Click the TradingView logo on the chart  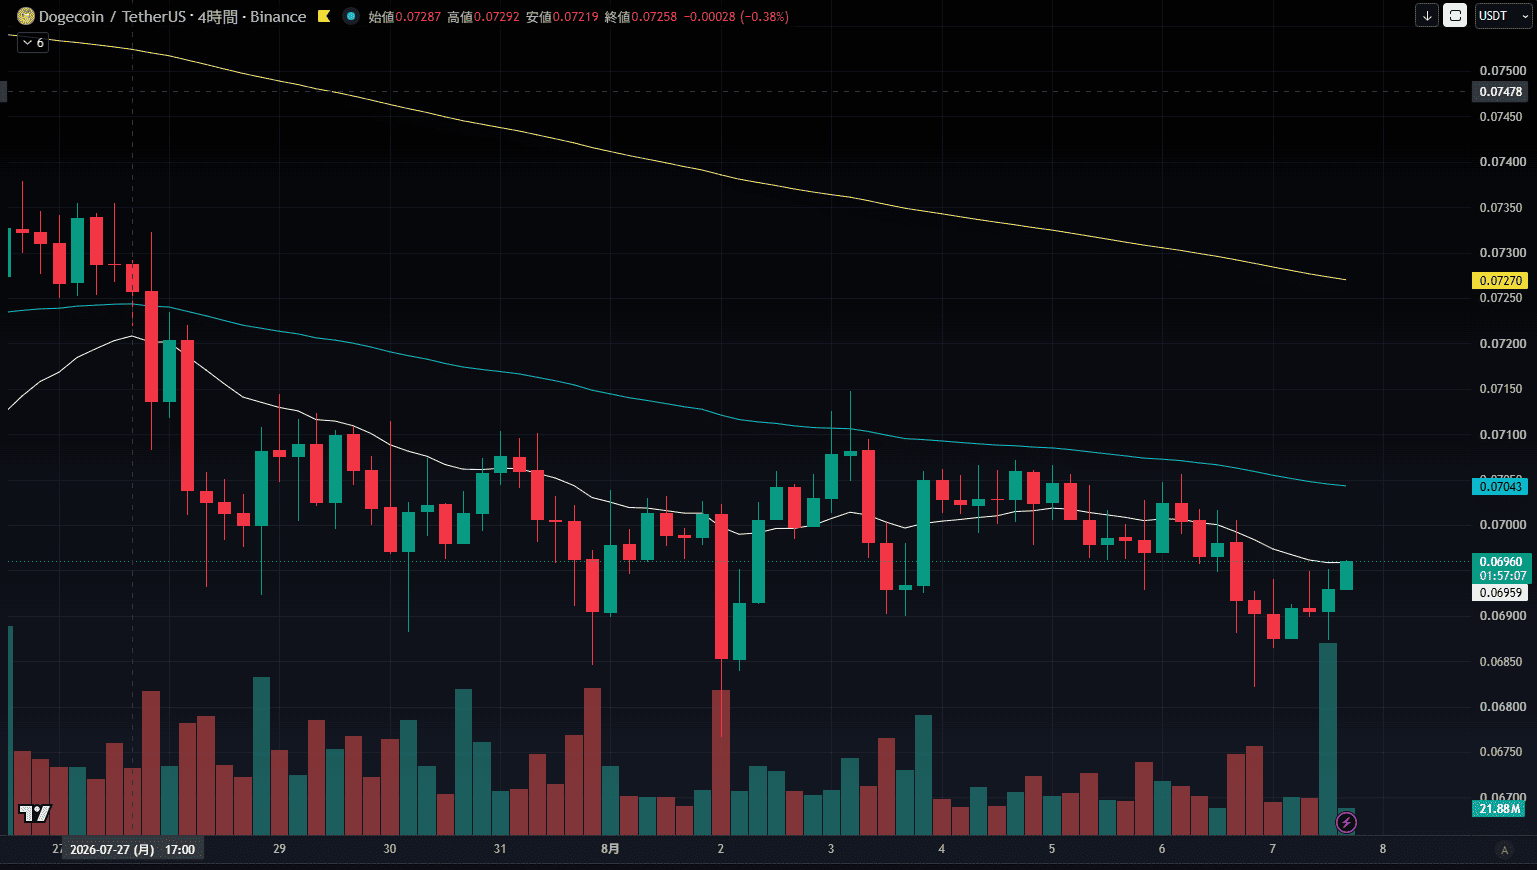click(x=35, y=813)
